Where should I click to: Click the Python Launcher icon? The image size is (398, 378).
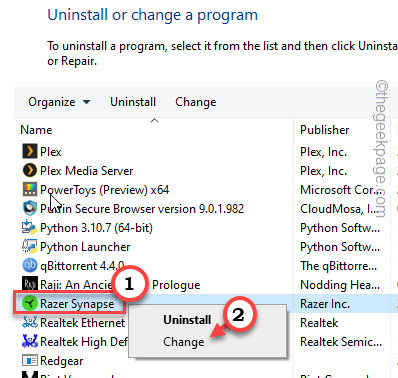pos(30,247)
